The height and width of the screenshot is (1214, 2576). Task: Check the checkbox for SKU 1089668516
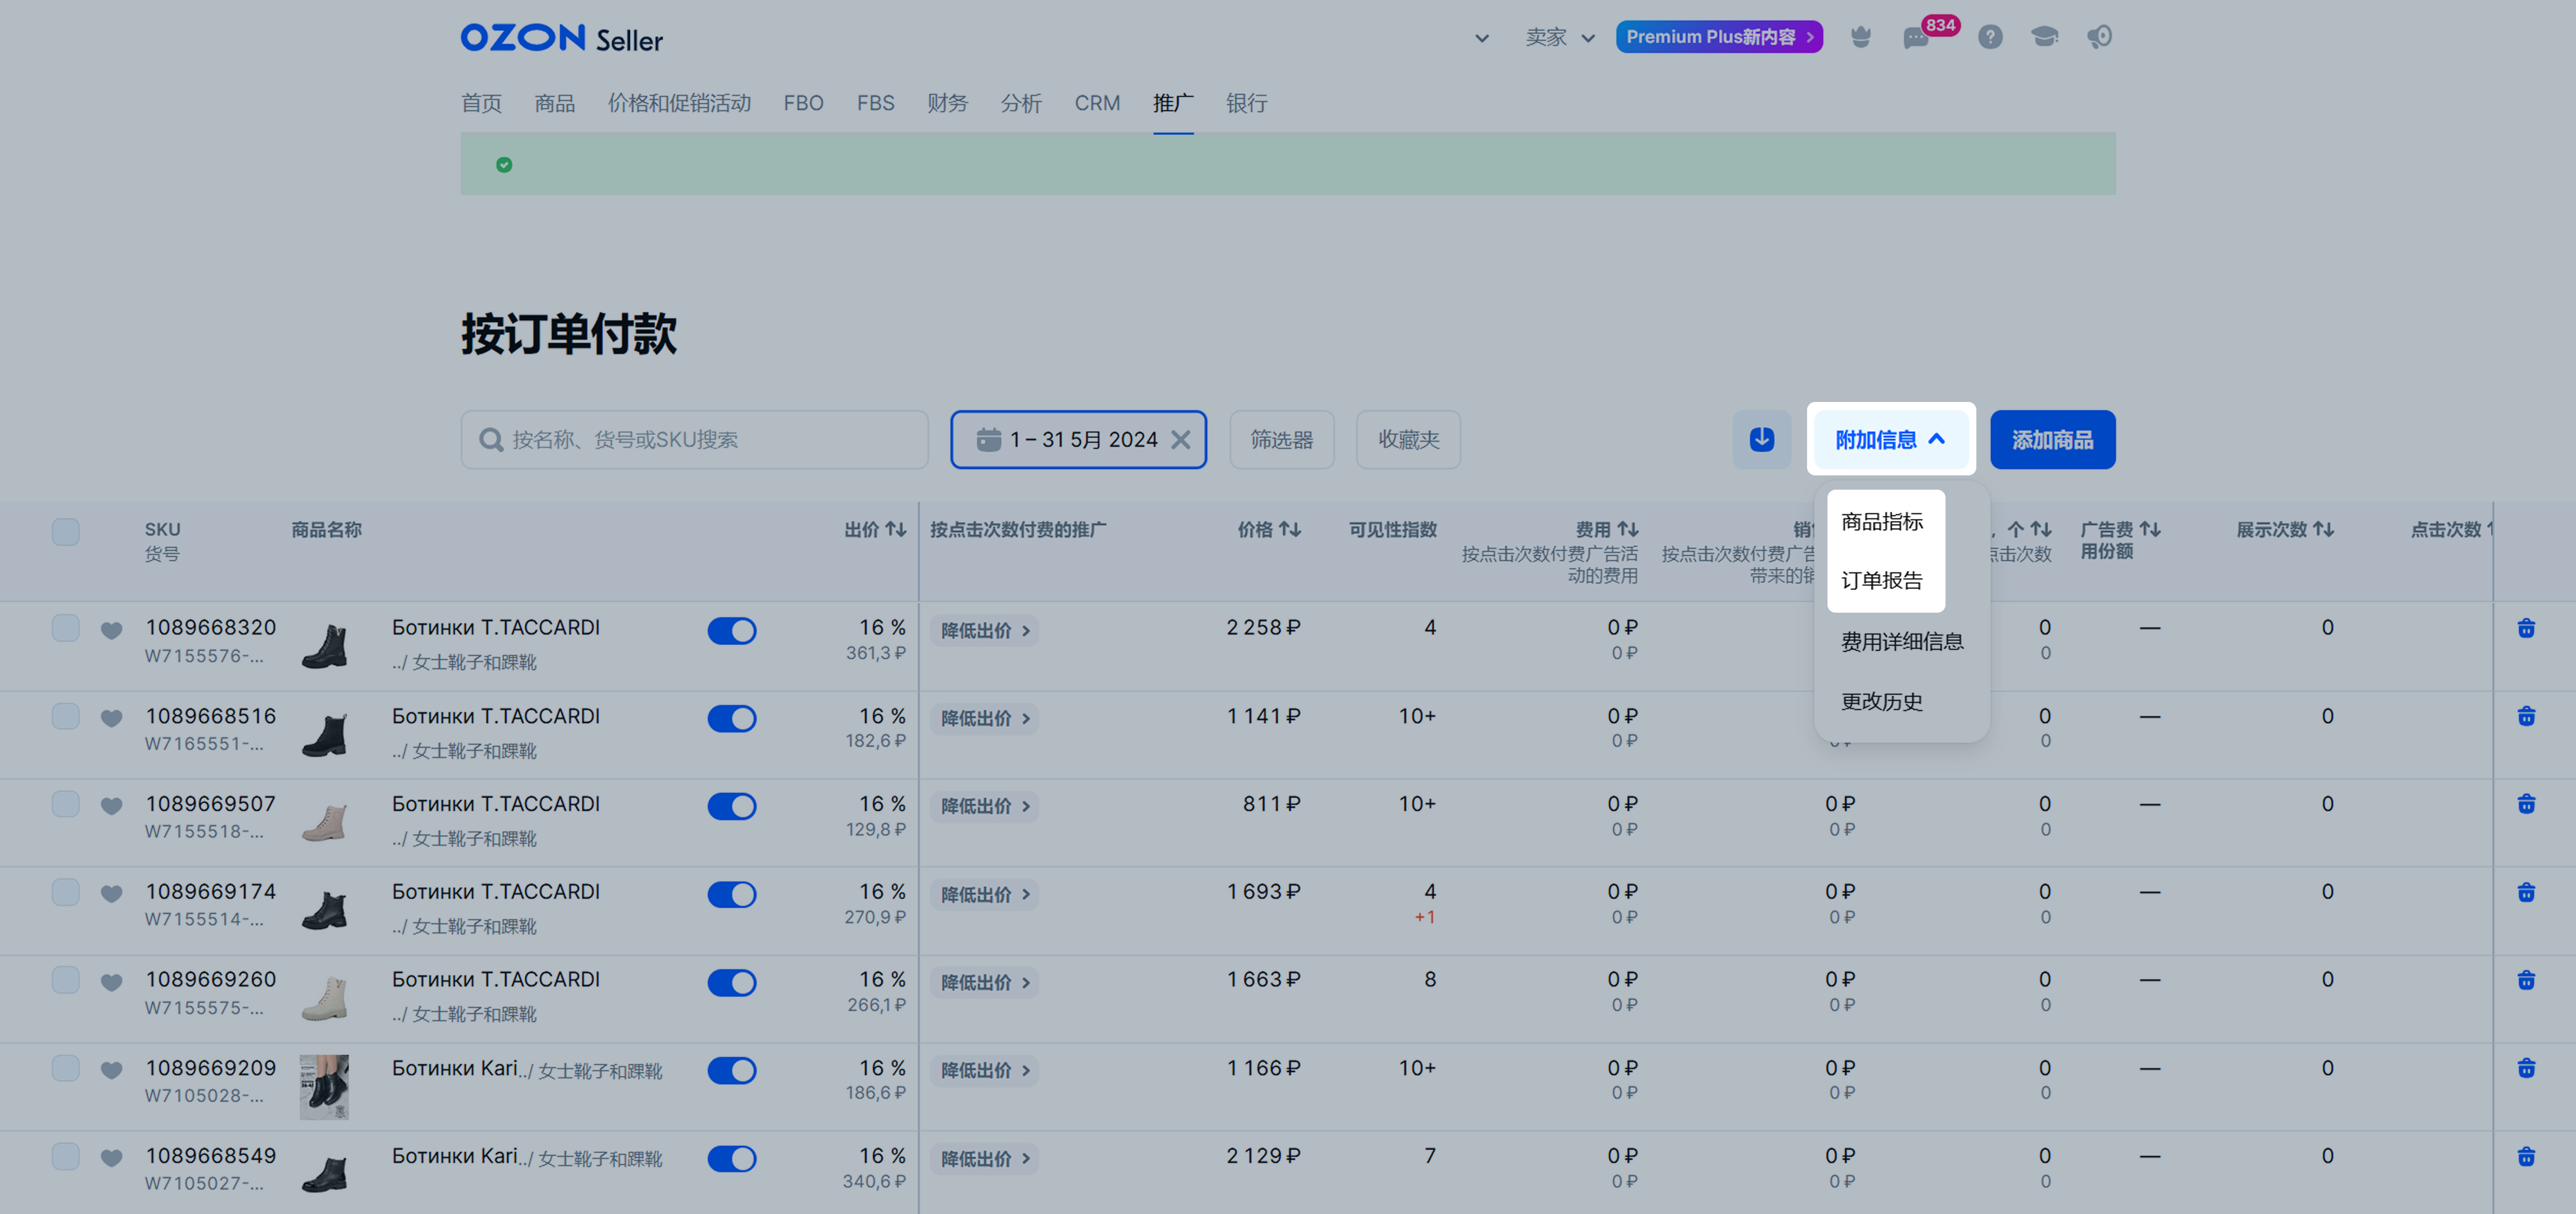(65, 716)
